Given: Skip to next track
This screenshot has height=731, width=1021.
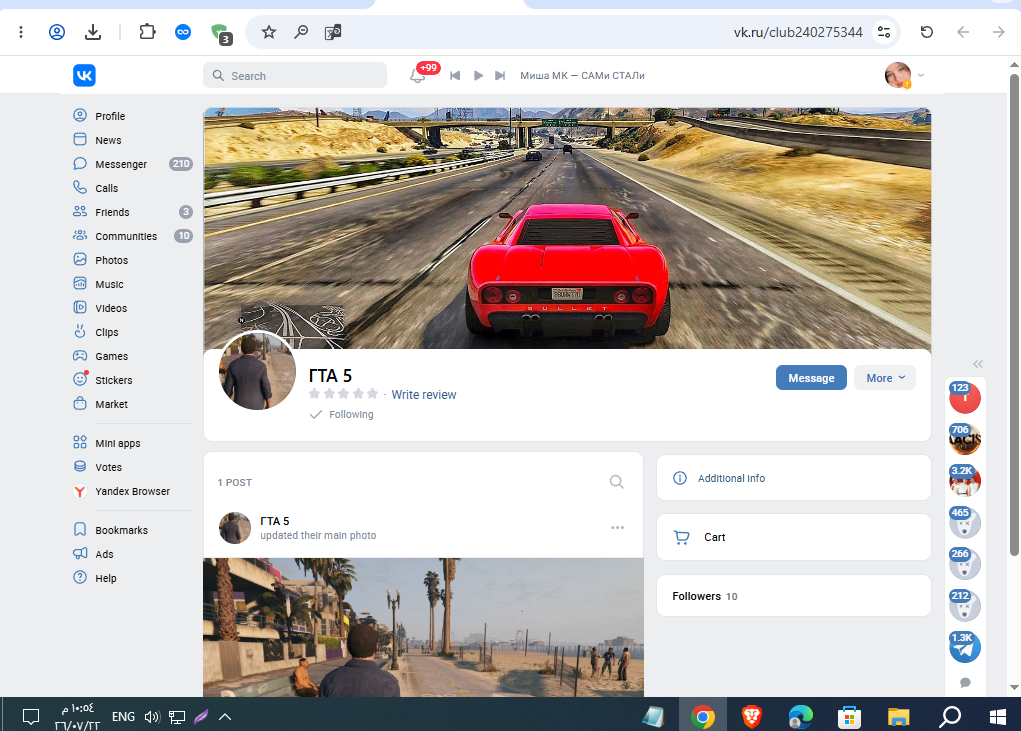Looking at the screenshot, I should (500, 76).
